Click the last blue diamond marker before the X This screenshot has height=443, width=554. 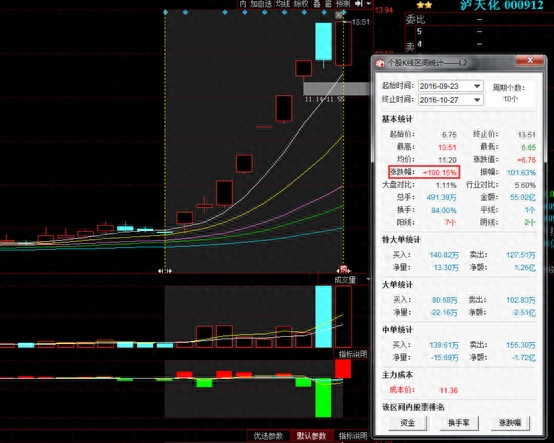pos(324,12)
